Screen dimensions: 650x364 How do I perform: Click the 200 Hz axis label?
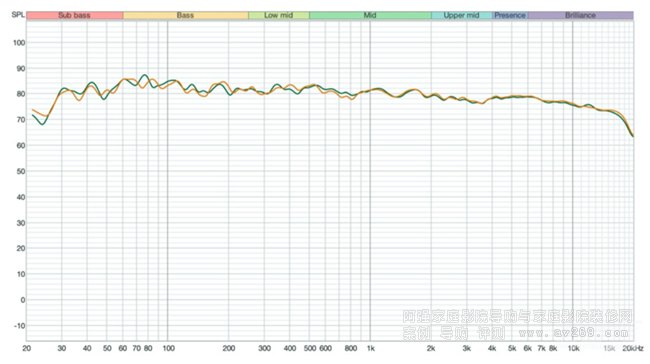[x=229, y=348]
